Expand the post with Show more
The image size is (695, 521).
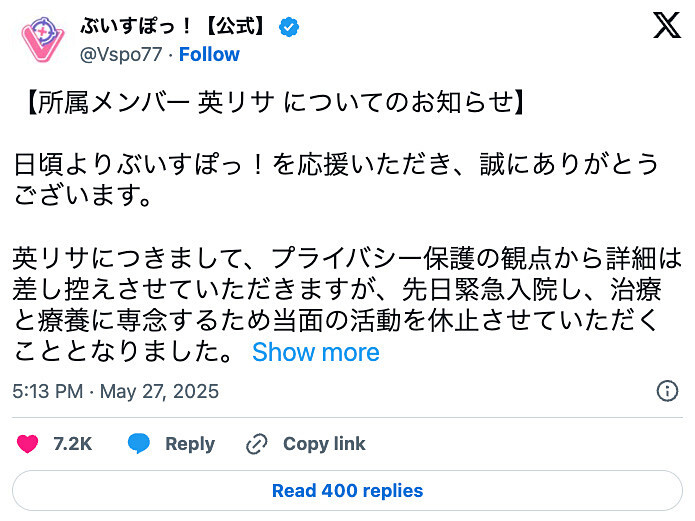[315, 352]
